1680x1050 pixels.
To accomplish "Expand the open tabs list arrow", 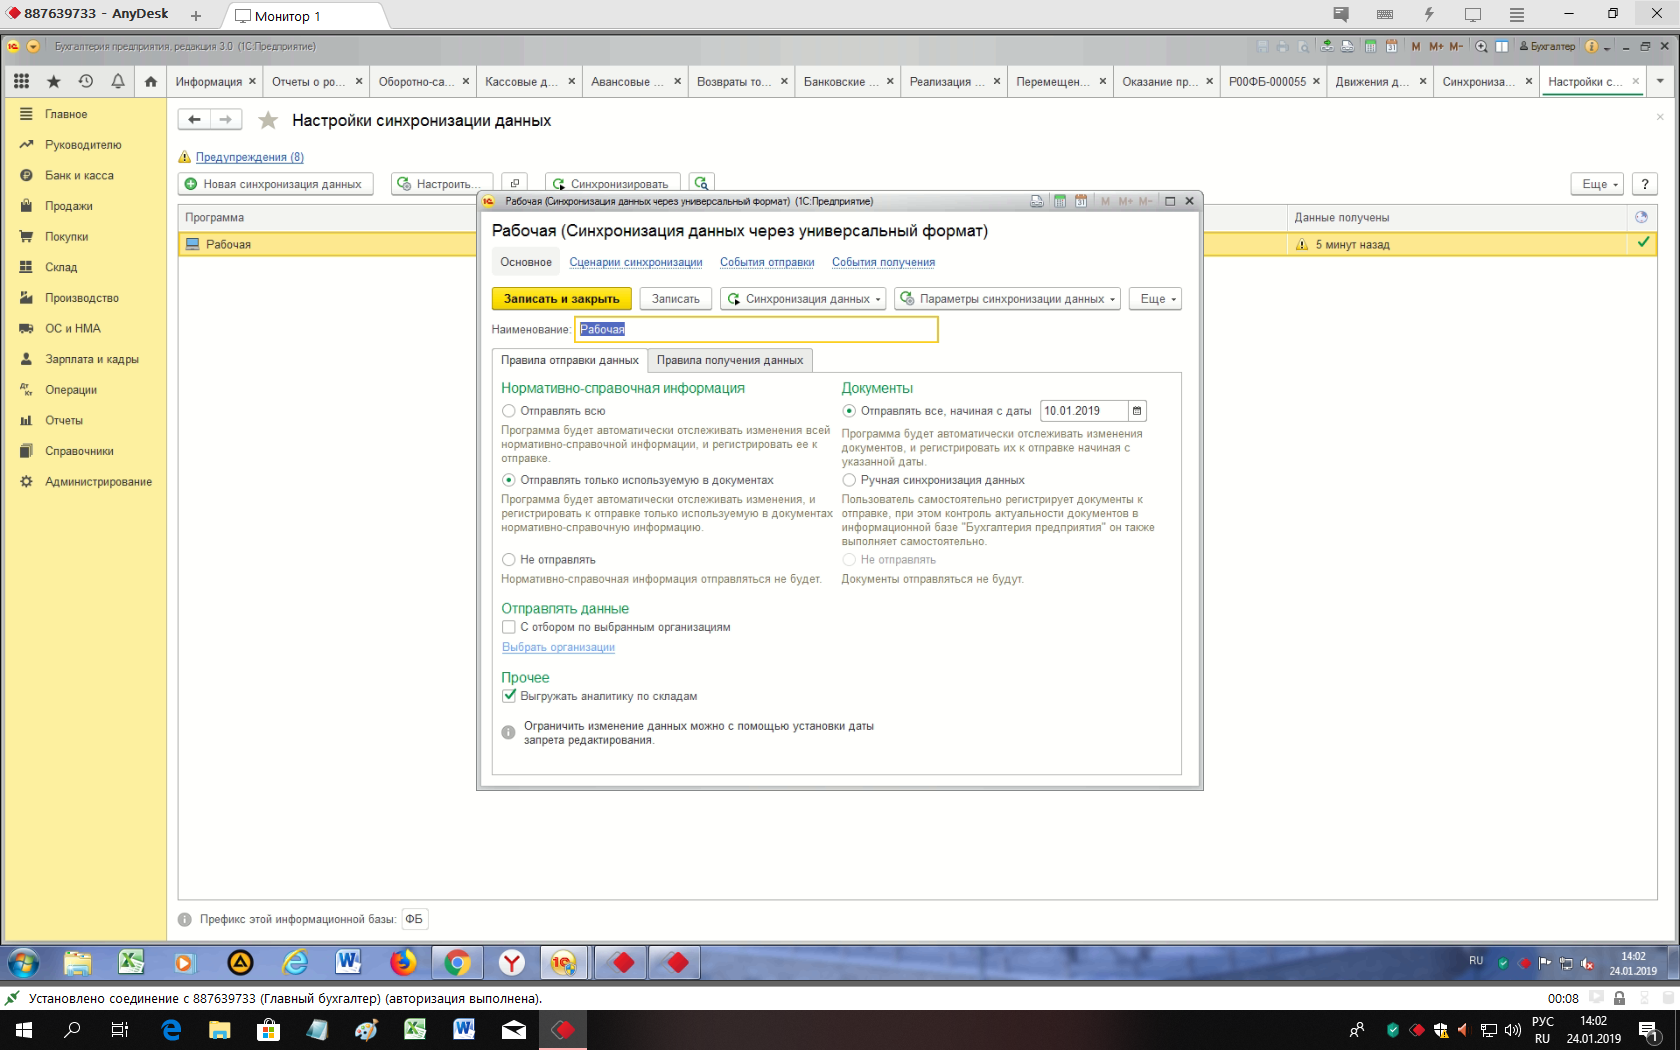I will pos(1660,81).
